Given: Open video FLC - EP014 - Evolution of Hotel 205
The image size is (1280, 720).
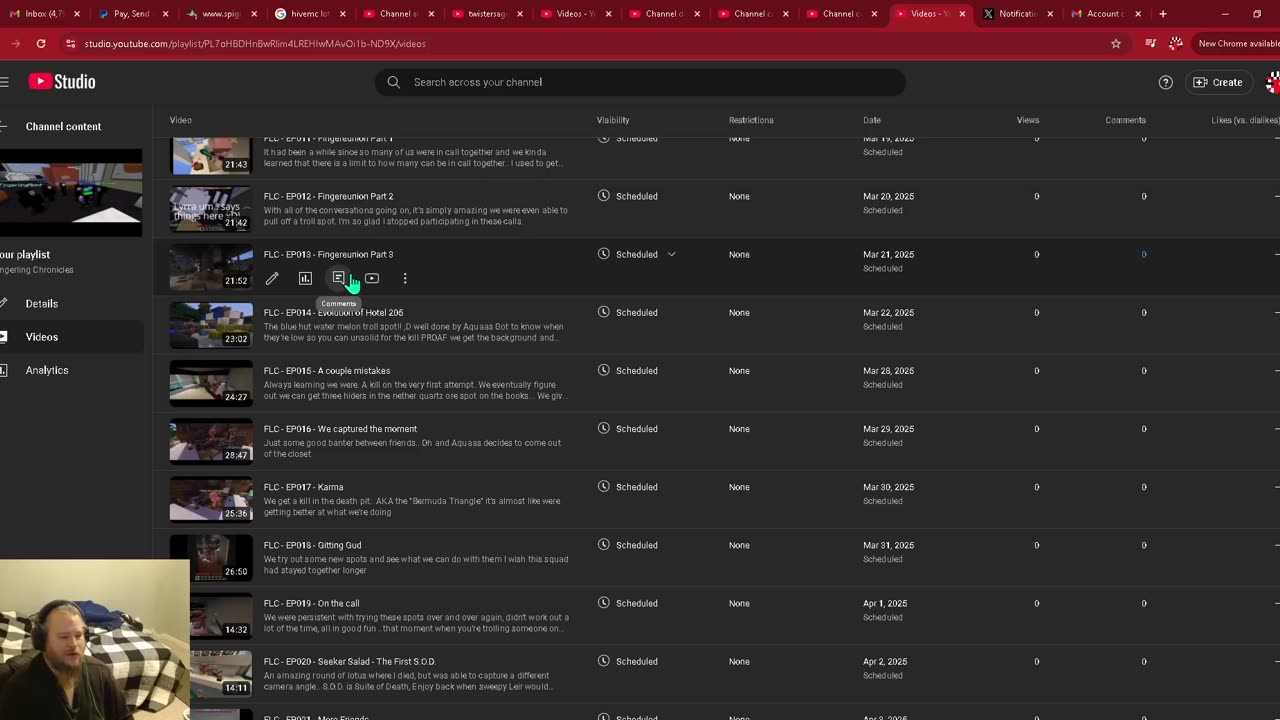Looking at the screenshot, I should pyautogui.click(x=333, y=312).
